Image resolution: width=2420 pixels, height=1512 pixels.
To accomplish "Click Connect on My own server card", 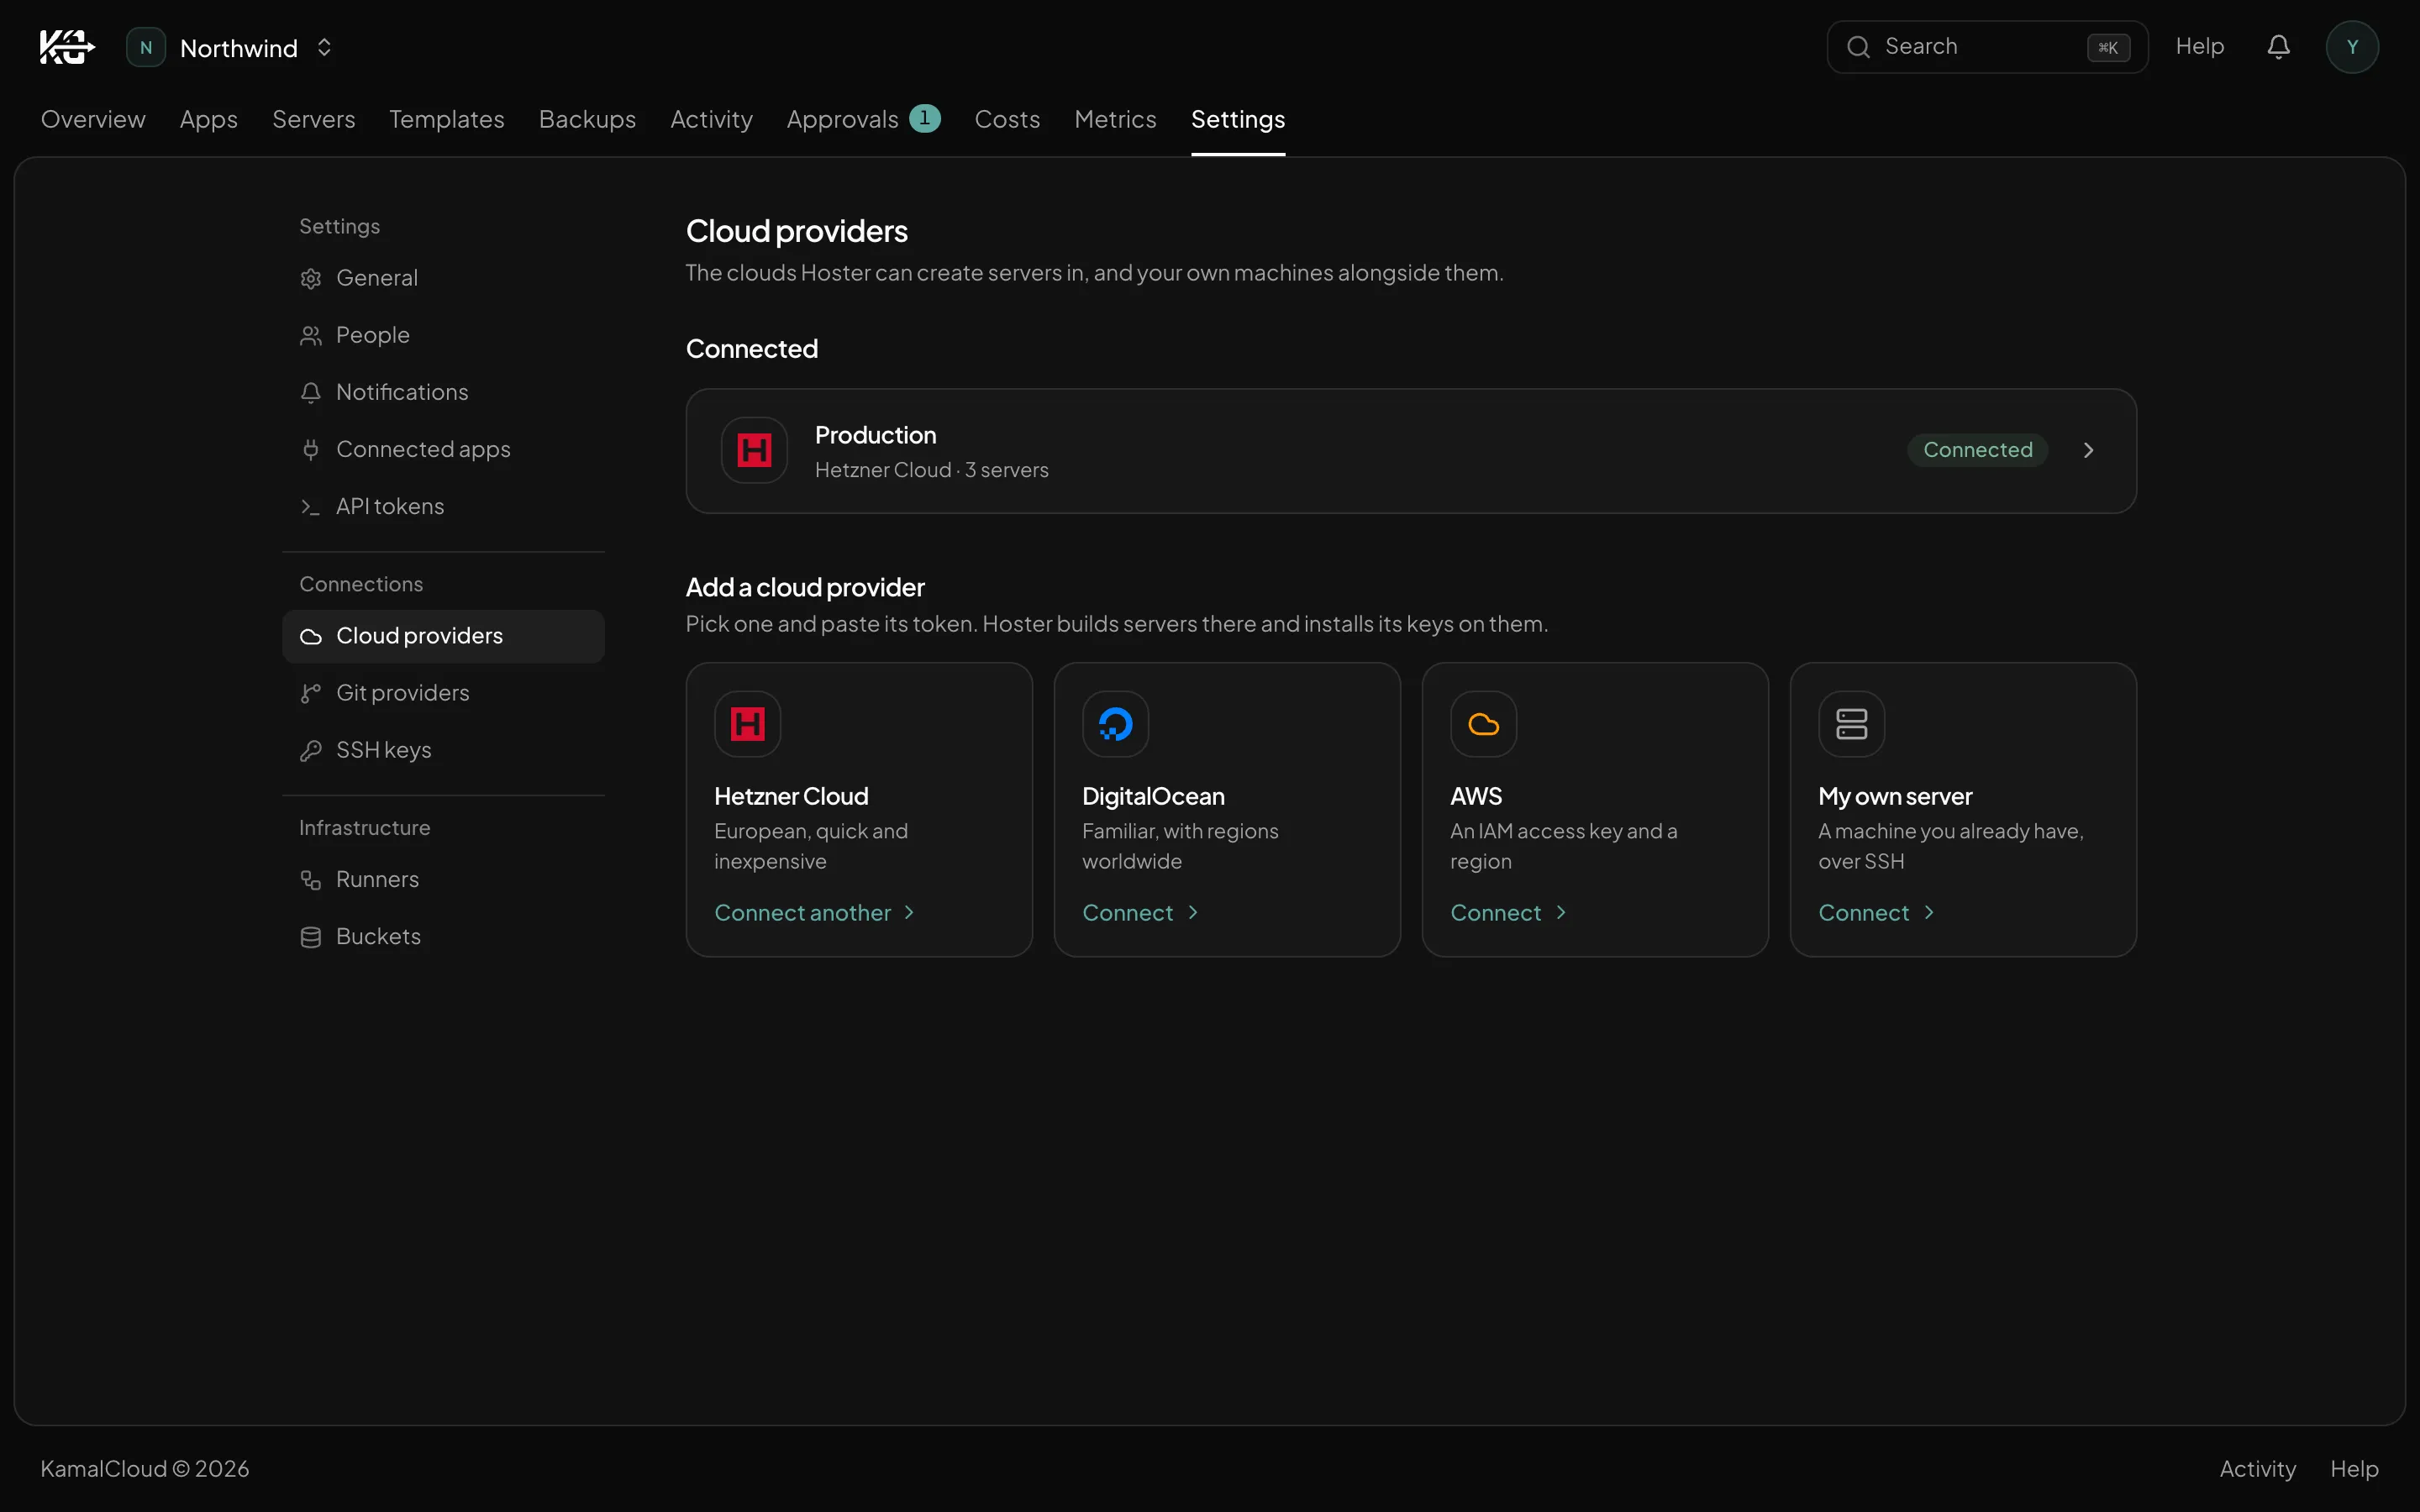I will click(1876, 913).
